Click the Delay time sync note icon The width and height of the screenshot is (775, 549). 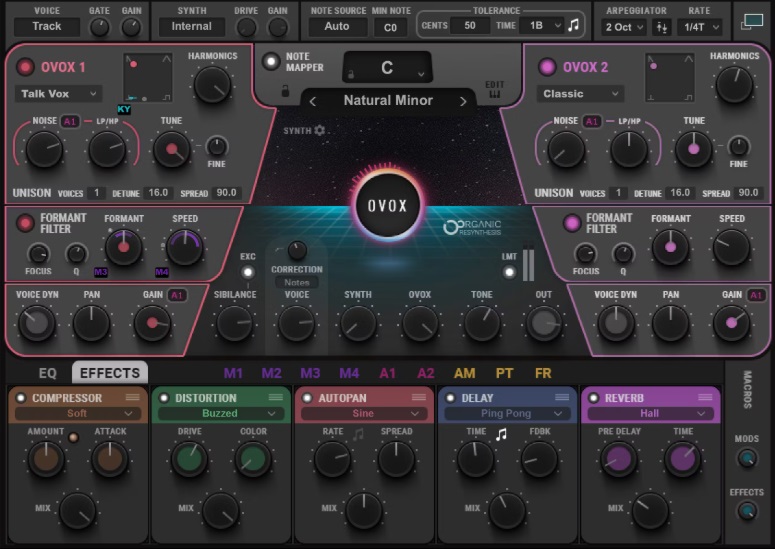click(501, 434)
